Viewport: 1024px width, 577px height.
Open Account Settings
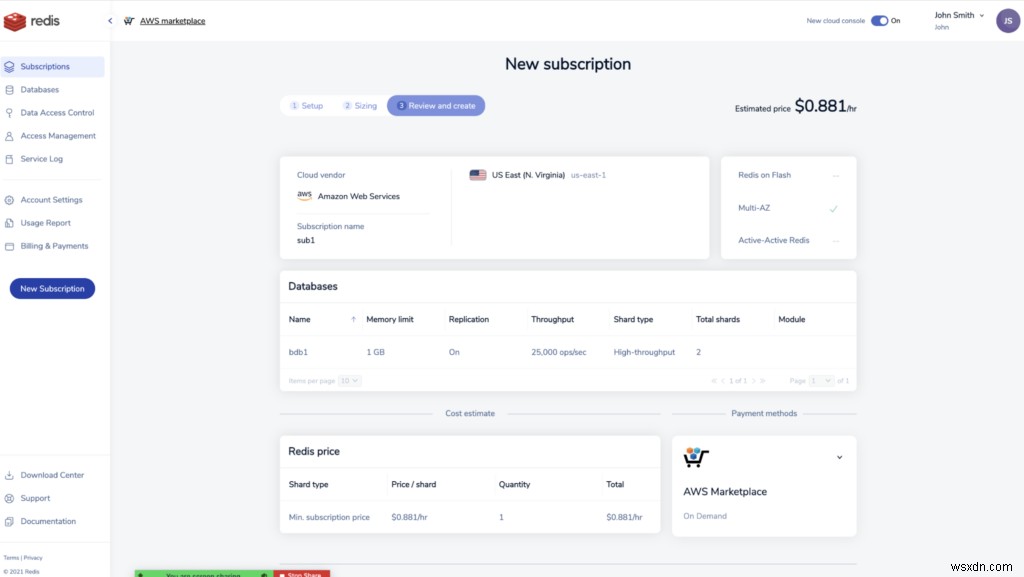click(49, 199)
